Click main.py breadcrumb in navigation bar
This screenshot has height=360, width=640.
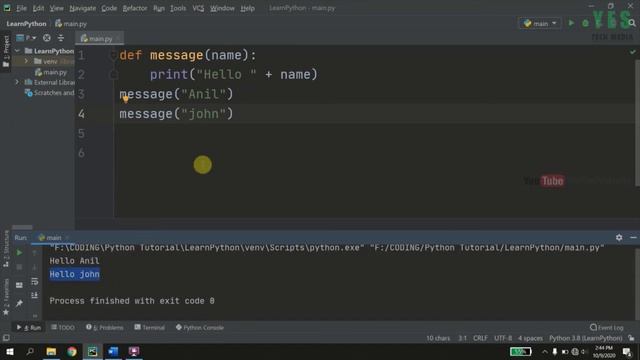point(71,24)
